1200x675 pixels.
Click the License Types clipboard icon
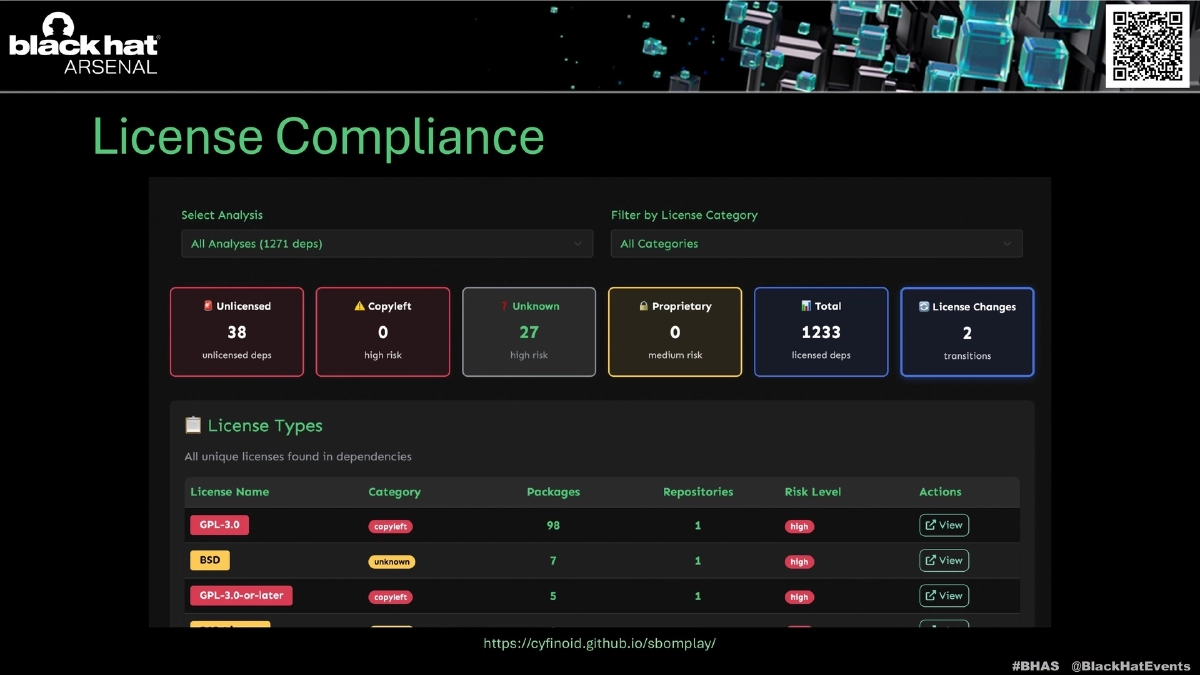point(193,426)
